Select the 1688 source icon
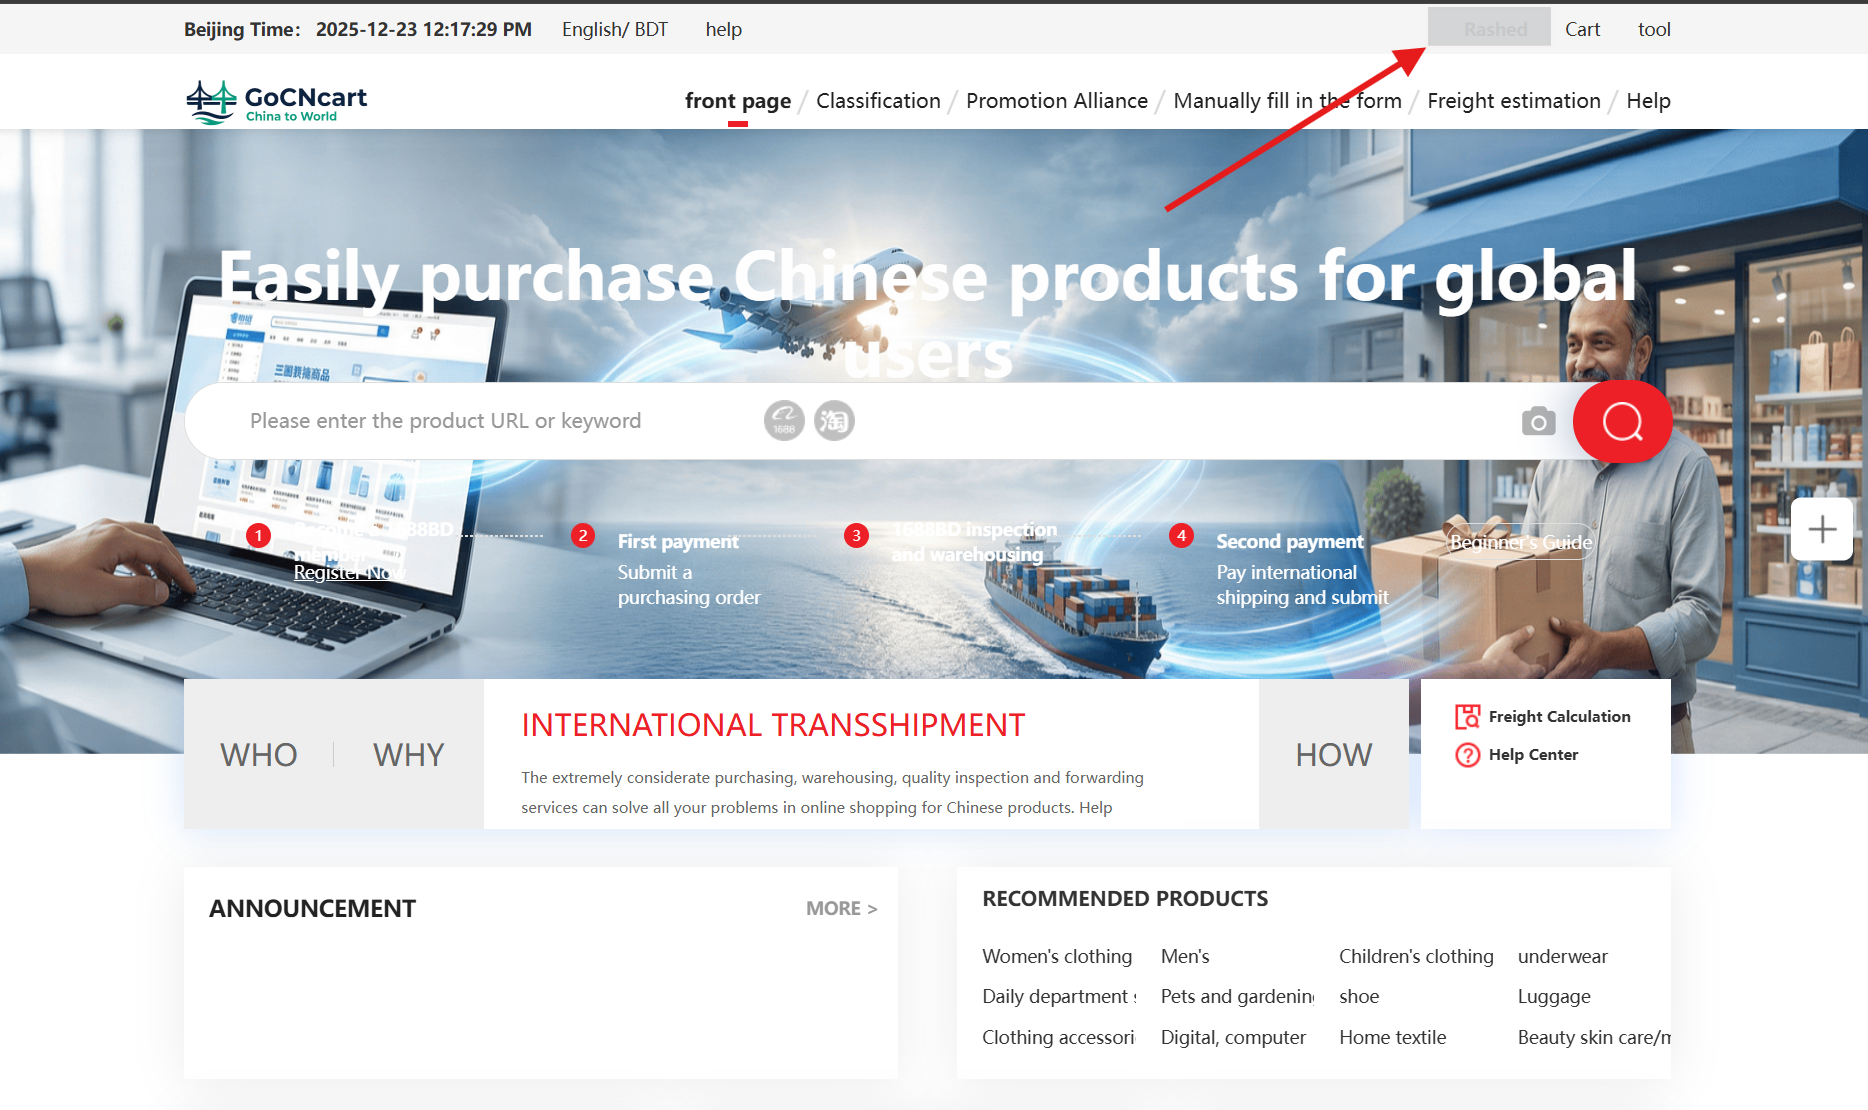The width and height of the screenshot is (1868, 1110). (784, 421)
